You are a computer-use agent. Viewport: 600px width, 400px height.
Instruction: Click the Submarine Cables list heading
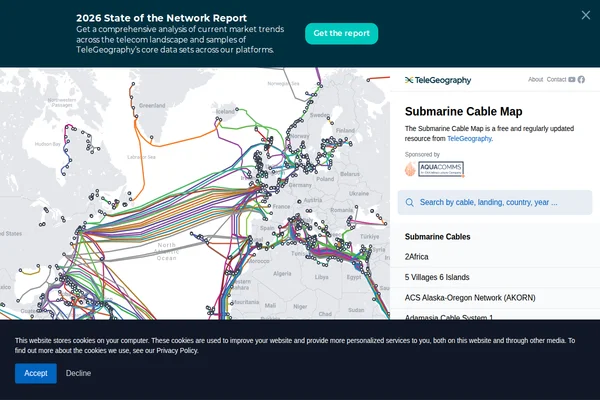click(x=437, y=237)
